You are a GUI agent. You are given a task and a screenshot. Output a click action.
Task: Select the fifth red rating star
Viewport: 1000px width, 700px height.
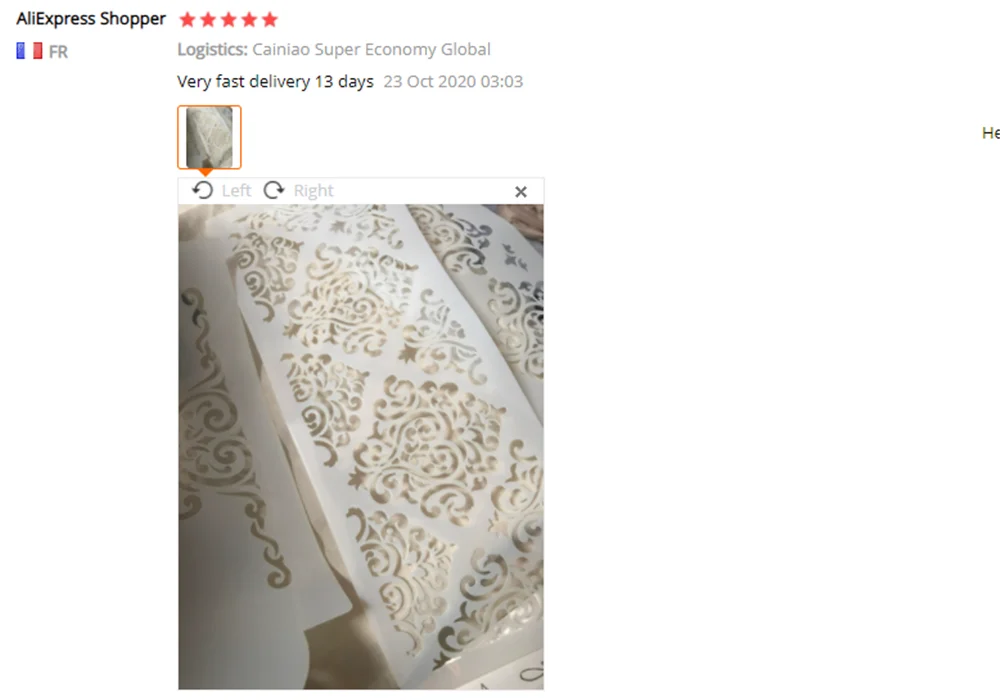coord(270,20)
